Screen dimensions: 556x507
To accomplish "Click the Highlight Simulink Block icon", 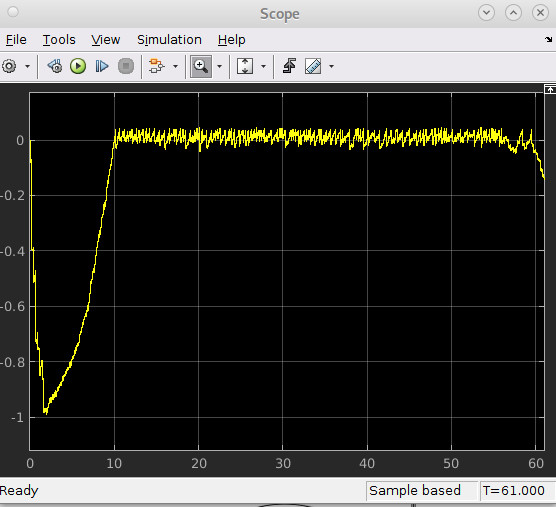I will [156, 66].
